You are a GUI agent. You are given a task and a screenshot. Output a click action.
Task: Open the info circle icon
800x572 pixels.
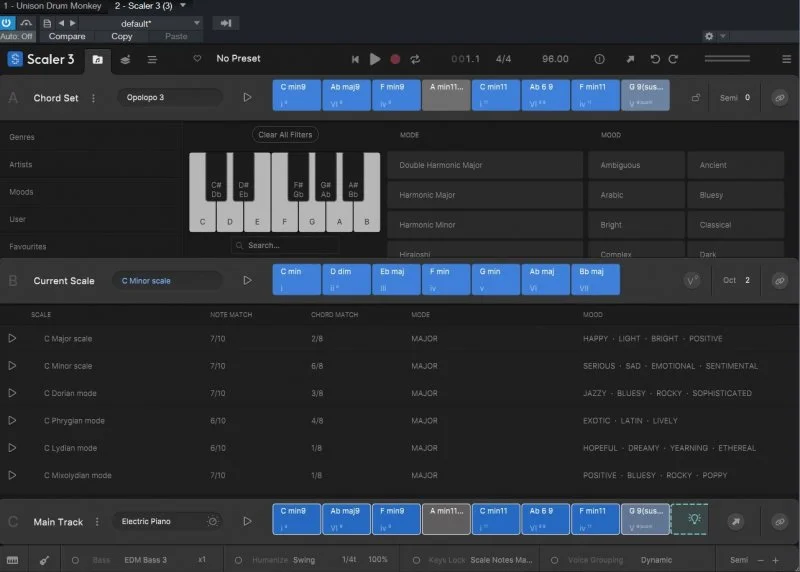point(599,59)
